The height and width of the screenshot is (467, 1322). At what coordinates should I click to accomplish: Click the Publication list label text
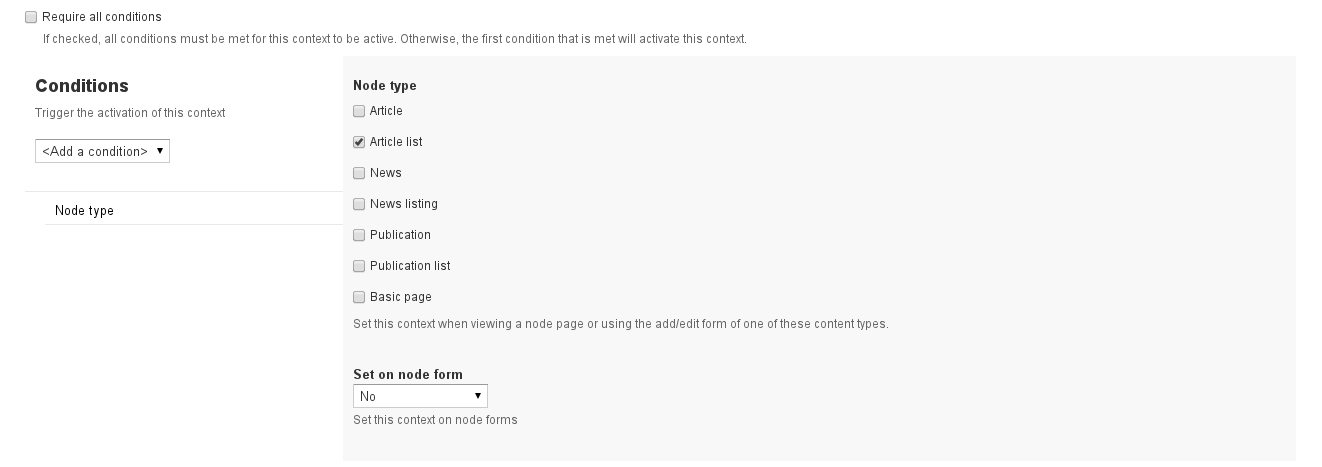(410, 266)
